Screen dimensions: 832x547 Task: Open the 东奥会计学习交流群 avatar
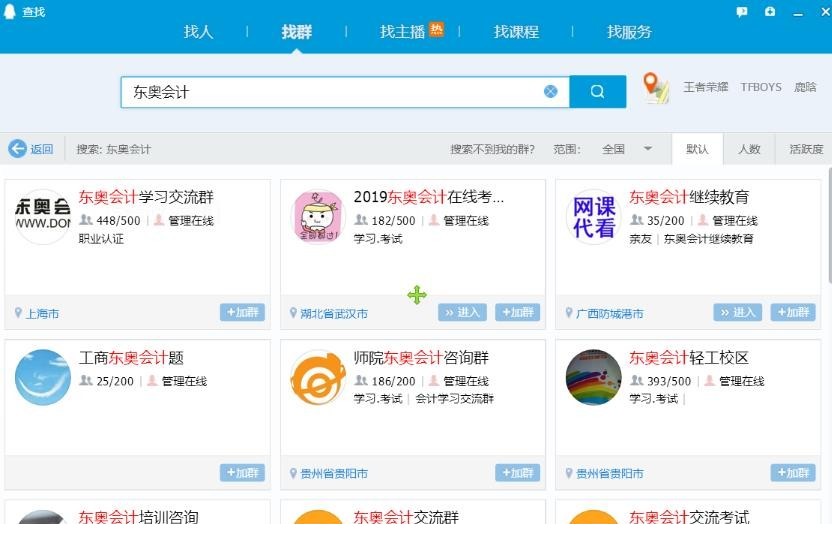click(x=42, y=216)
